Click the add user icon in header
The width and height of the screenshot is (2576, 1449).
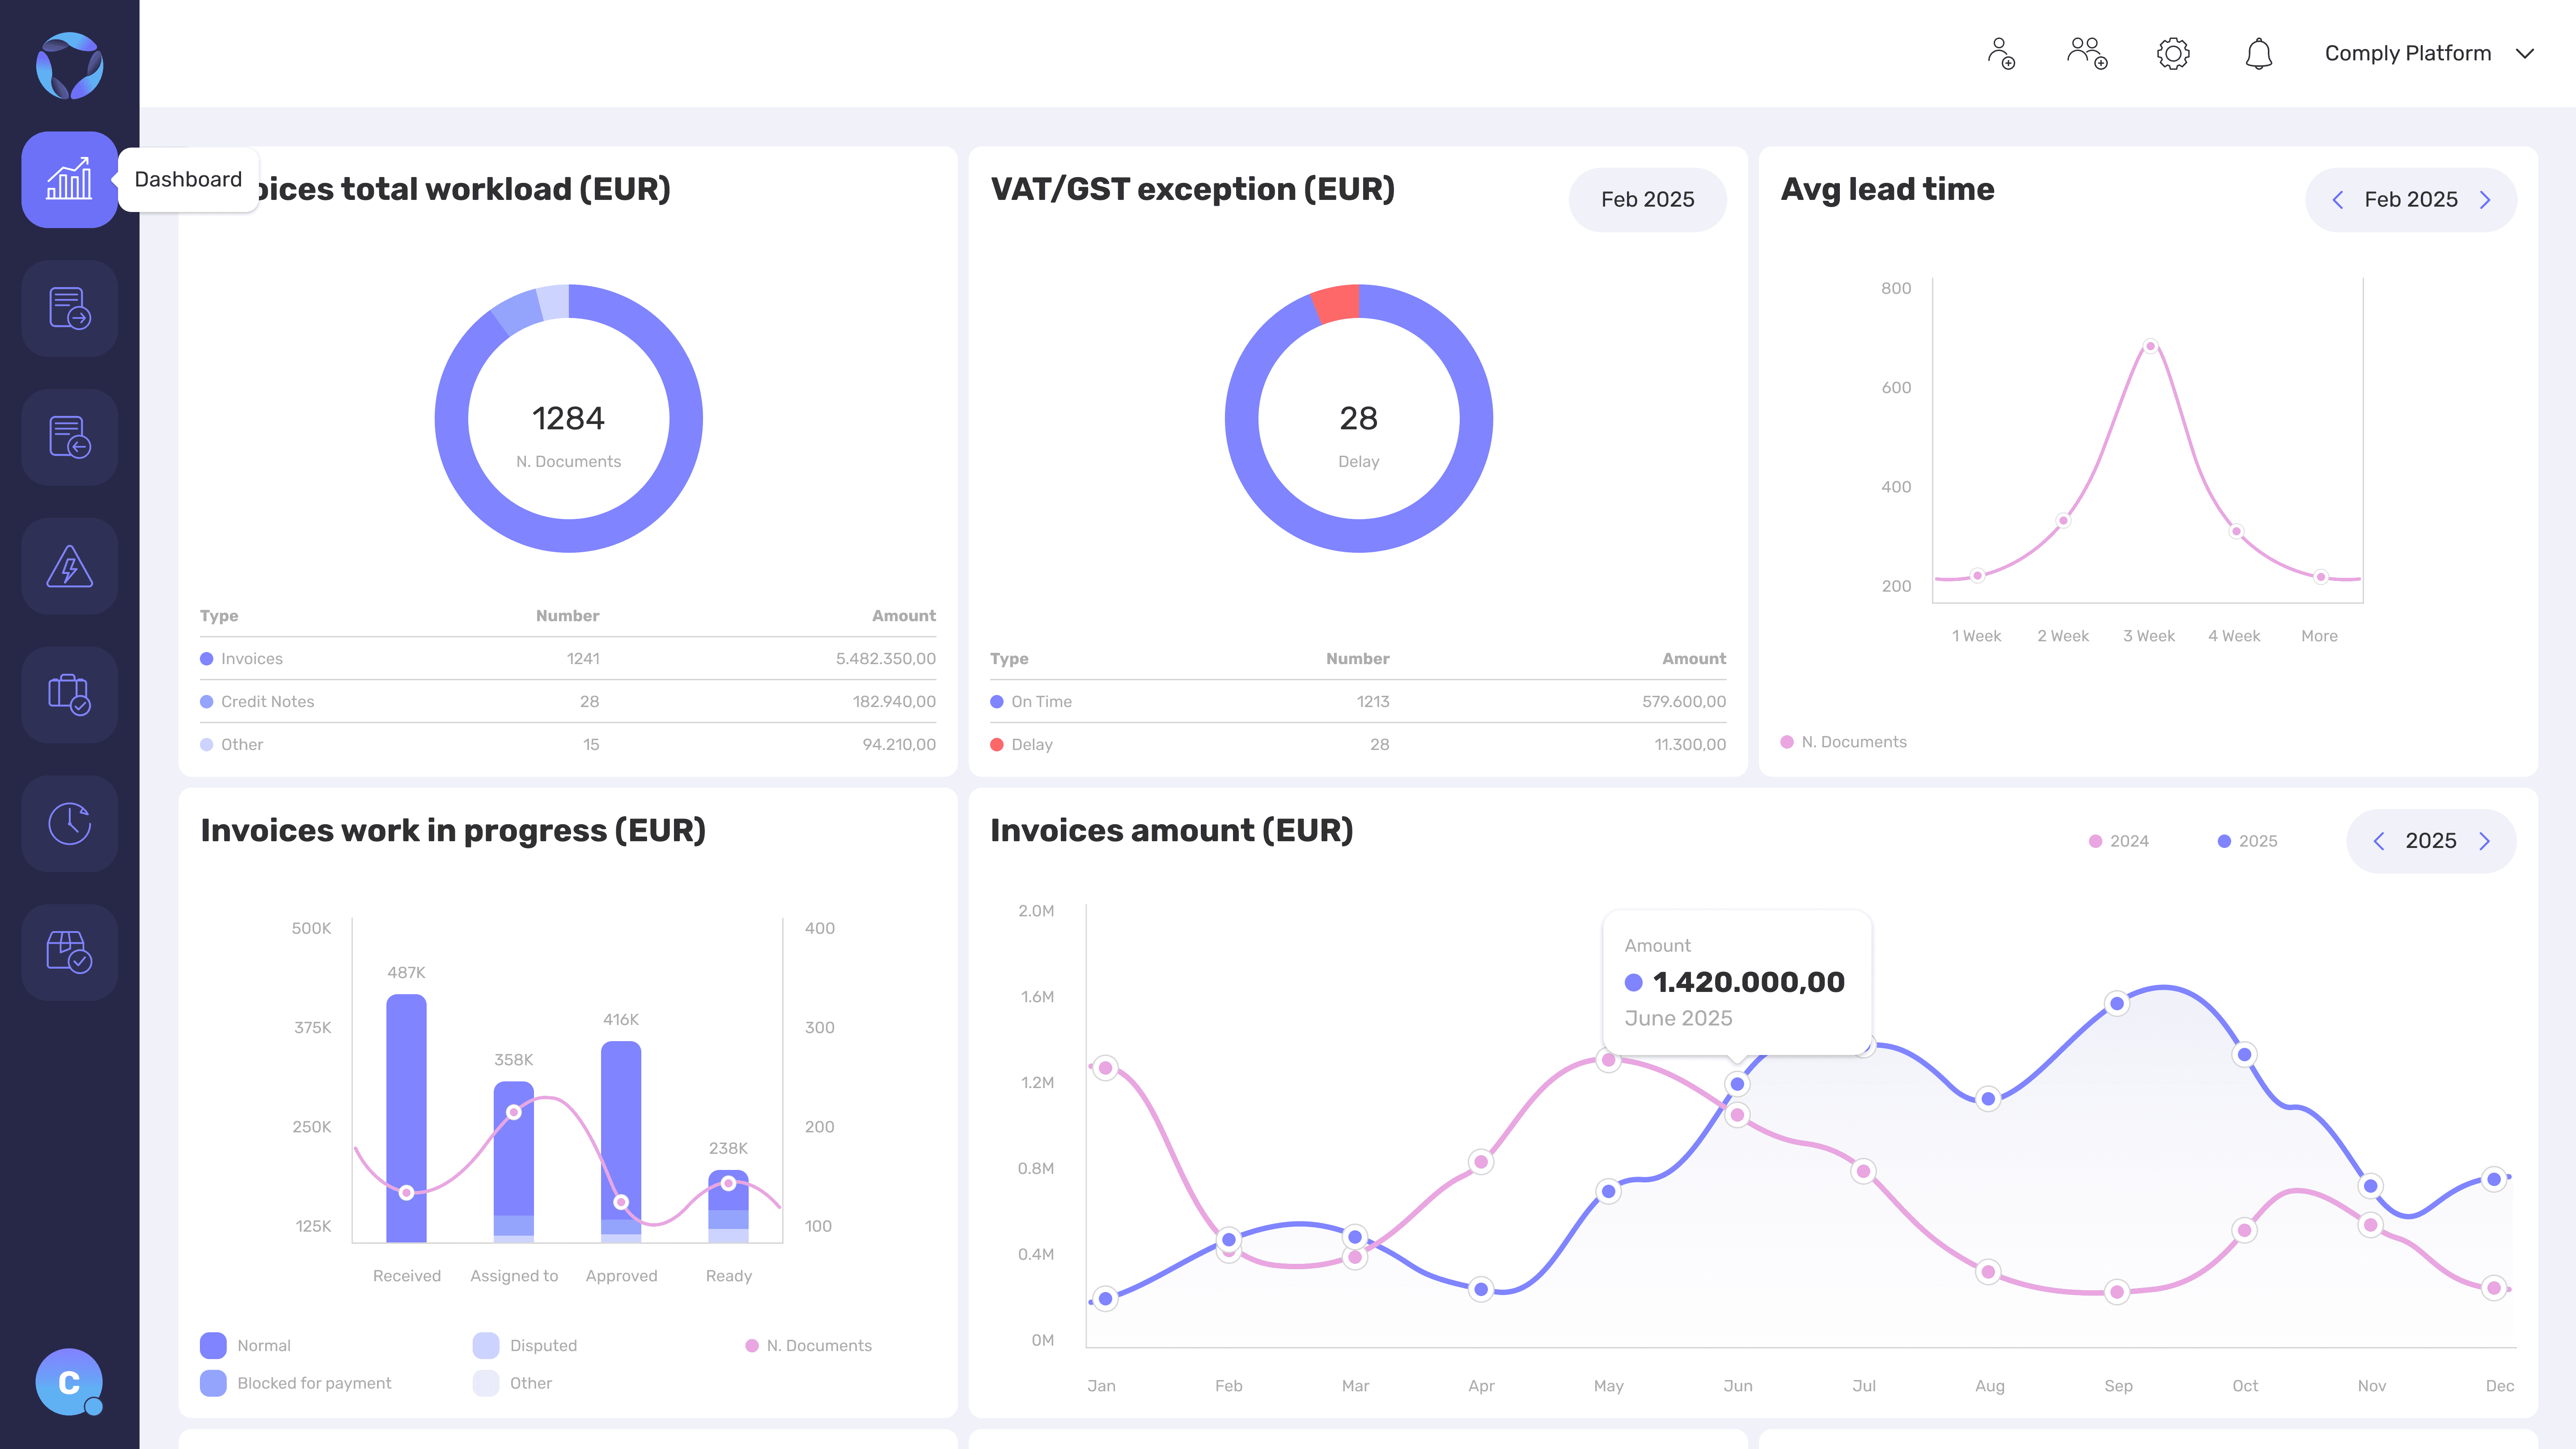pyautogui.click(x=2001, y=53)
